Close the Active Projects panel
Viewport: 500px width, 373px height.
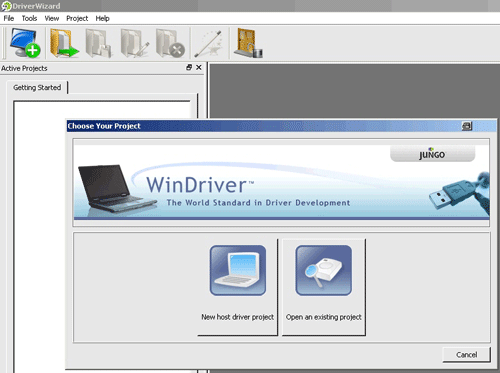(199, 67)
